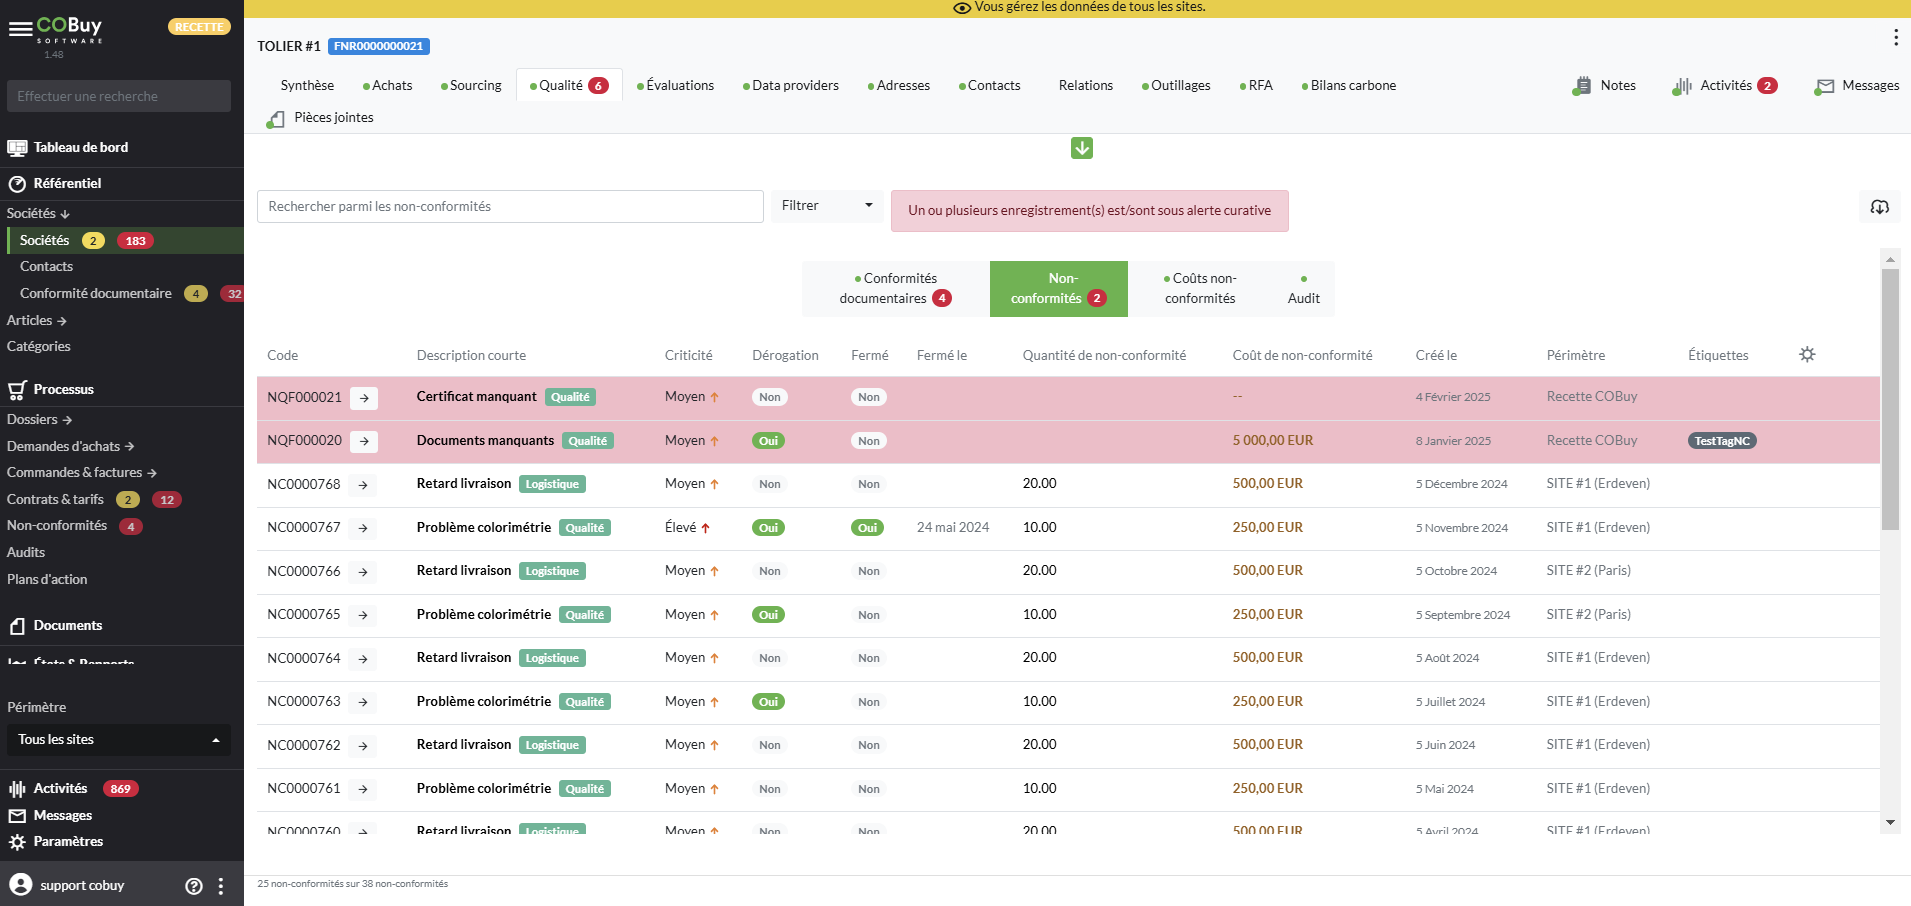
Task: Open NC0000762 row arrow button
Action: click(363, 746)
